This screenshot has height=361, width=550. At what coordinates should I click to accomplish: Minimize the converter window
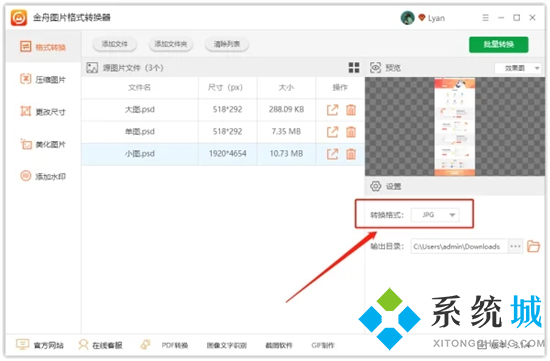501,18
